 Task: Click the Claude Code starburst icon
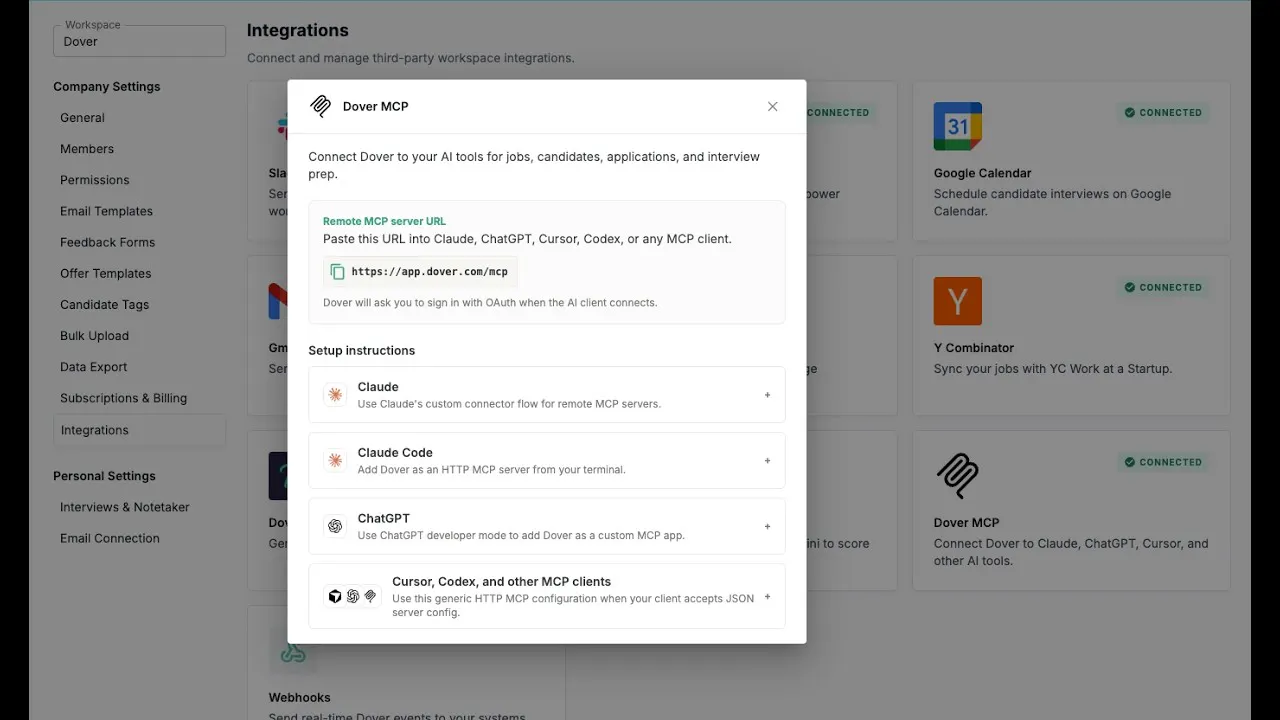pyautogui.click(x=335, y=461)
